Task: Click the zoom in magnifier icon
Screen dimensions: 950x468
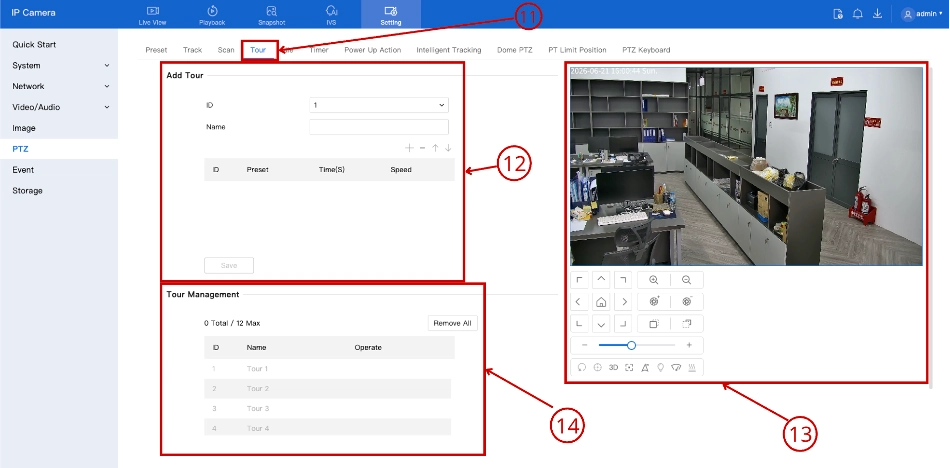Action: click(x=654, y=280)
